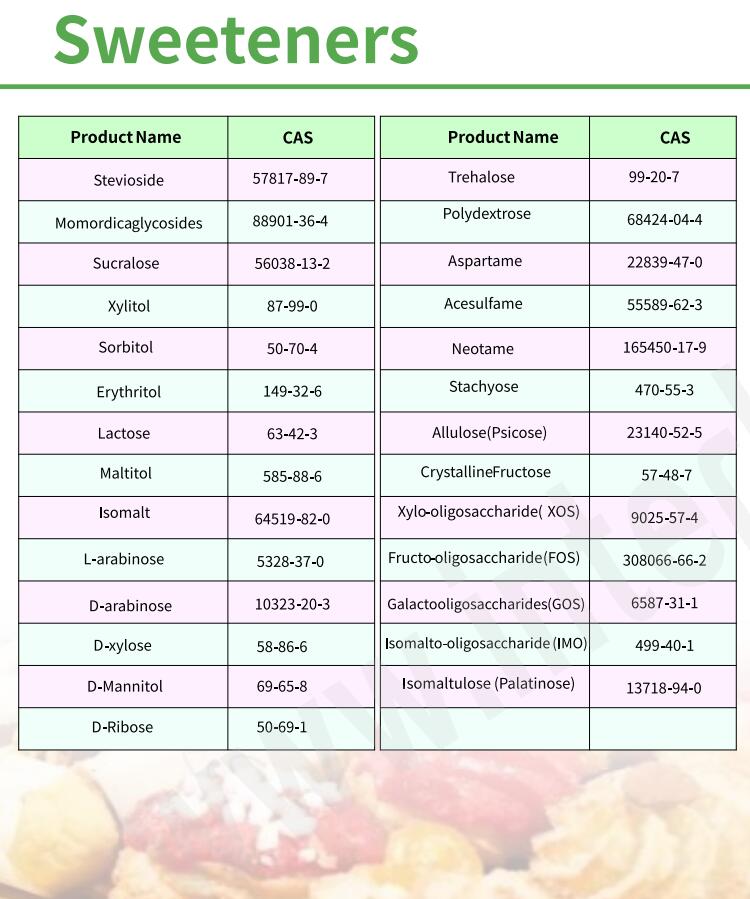Click the Allulose(Psicose) cell
This screenshot has height=899, width=750.
coord(489,434)
